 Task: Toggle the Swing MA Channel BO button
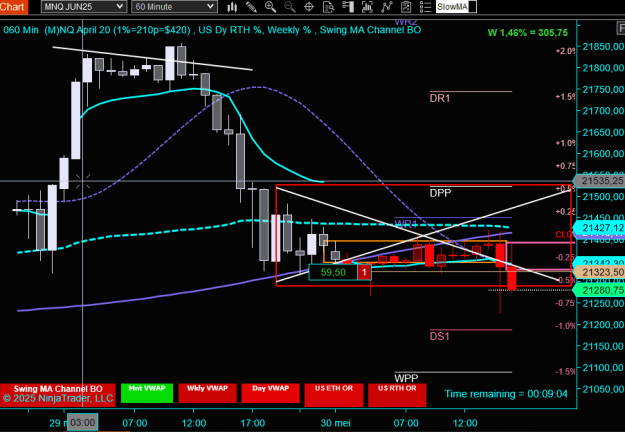coord(58,395)
